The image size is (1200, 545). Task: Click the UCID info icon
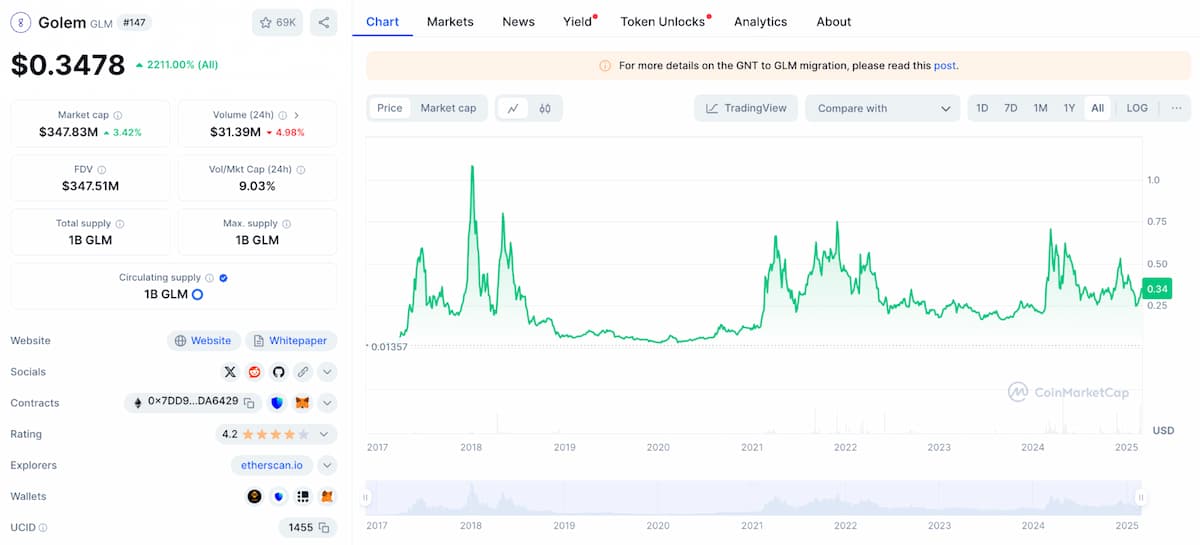(x=43, y=527)
